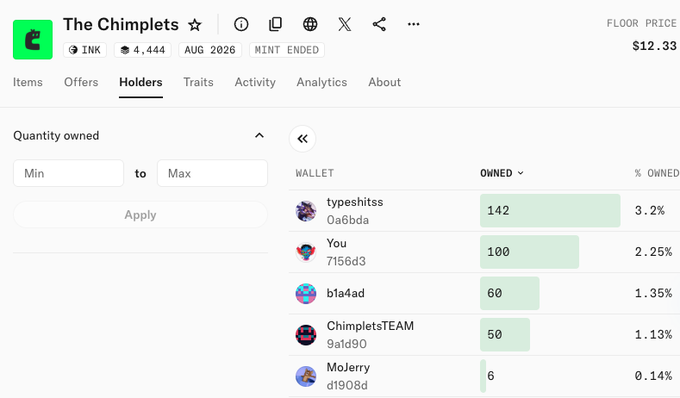The height and width of the screenshot is (398, 680).
Task: Open the b1a4ad holder link
Action: pos(346,294)
